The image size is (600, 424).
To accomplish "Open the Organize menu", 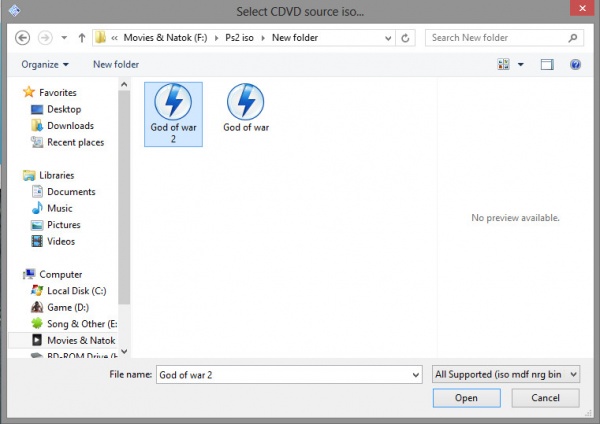I will pos(45,65).
